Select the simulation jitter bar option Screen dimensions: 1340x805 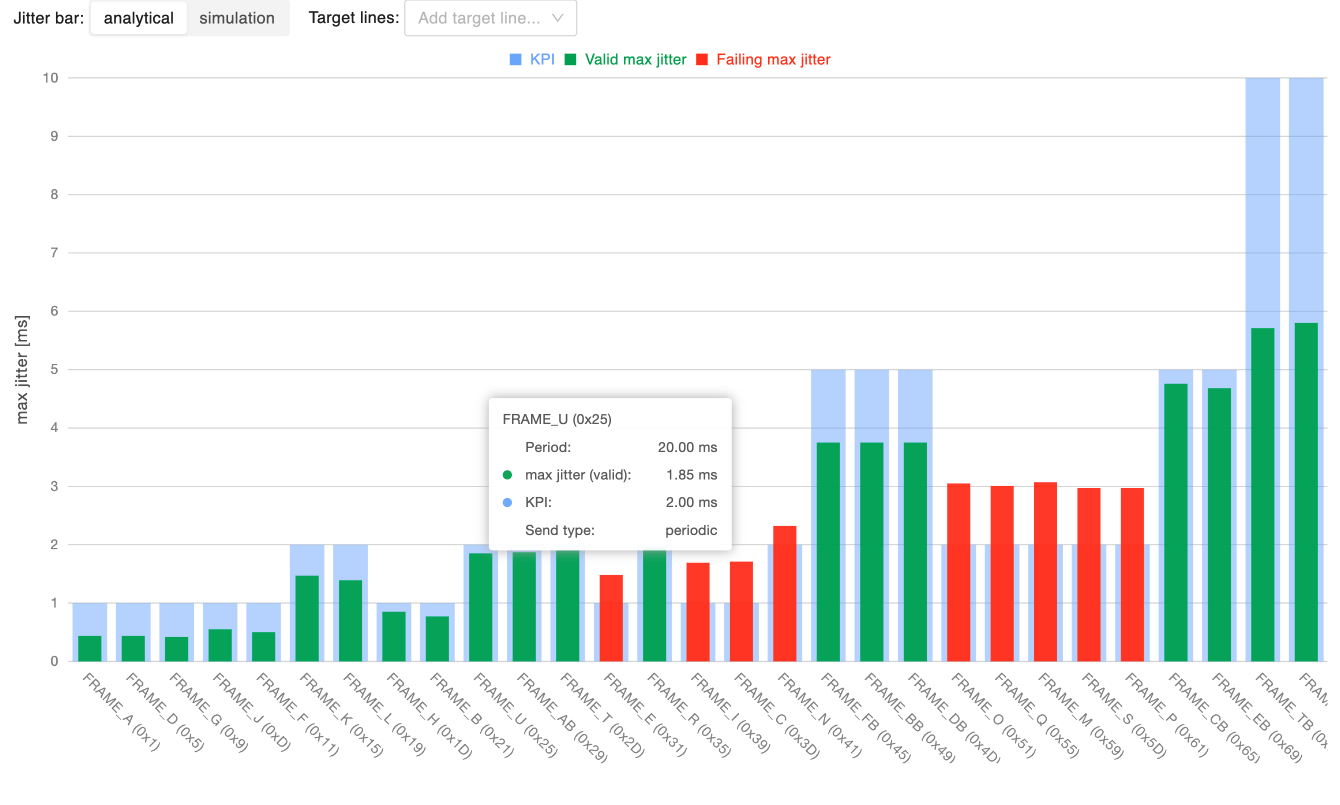tap(237, 18)
